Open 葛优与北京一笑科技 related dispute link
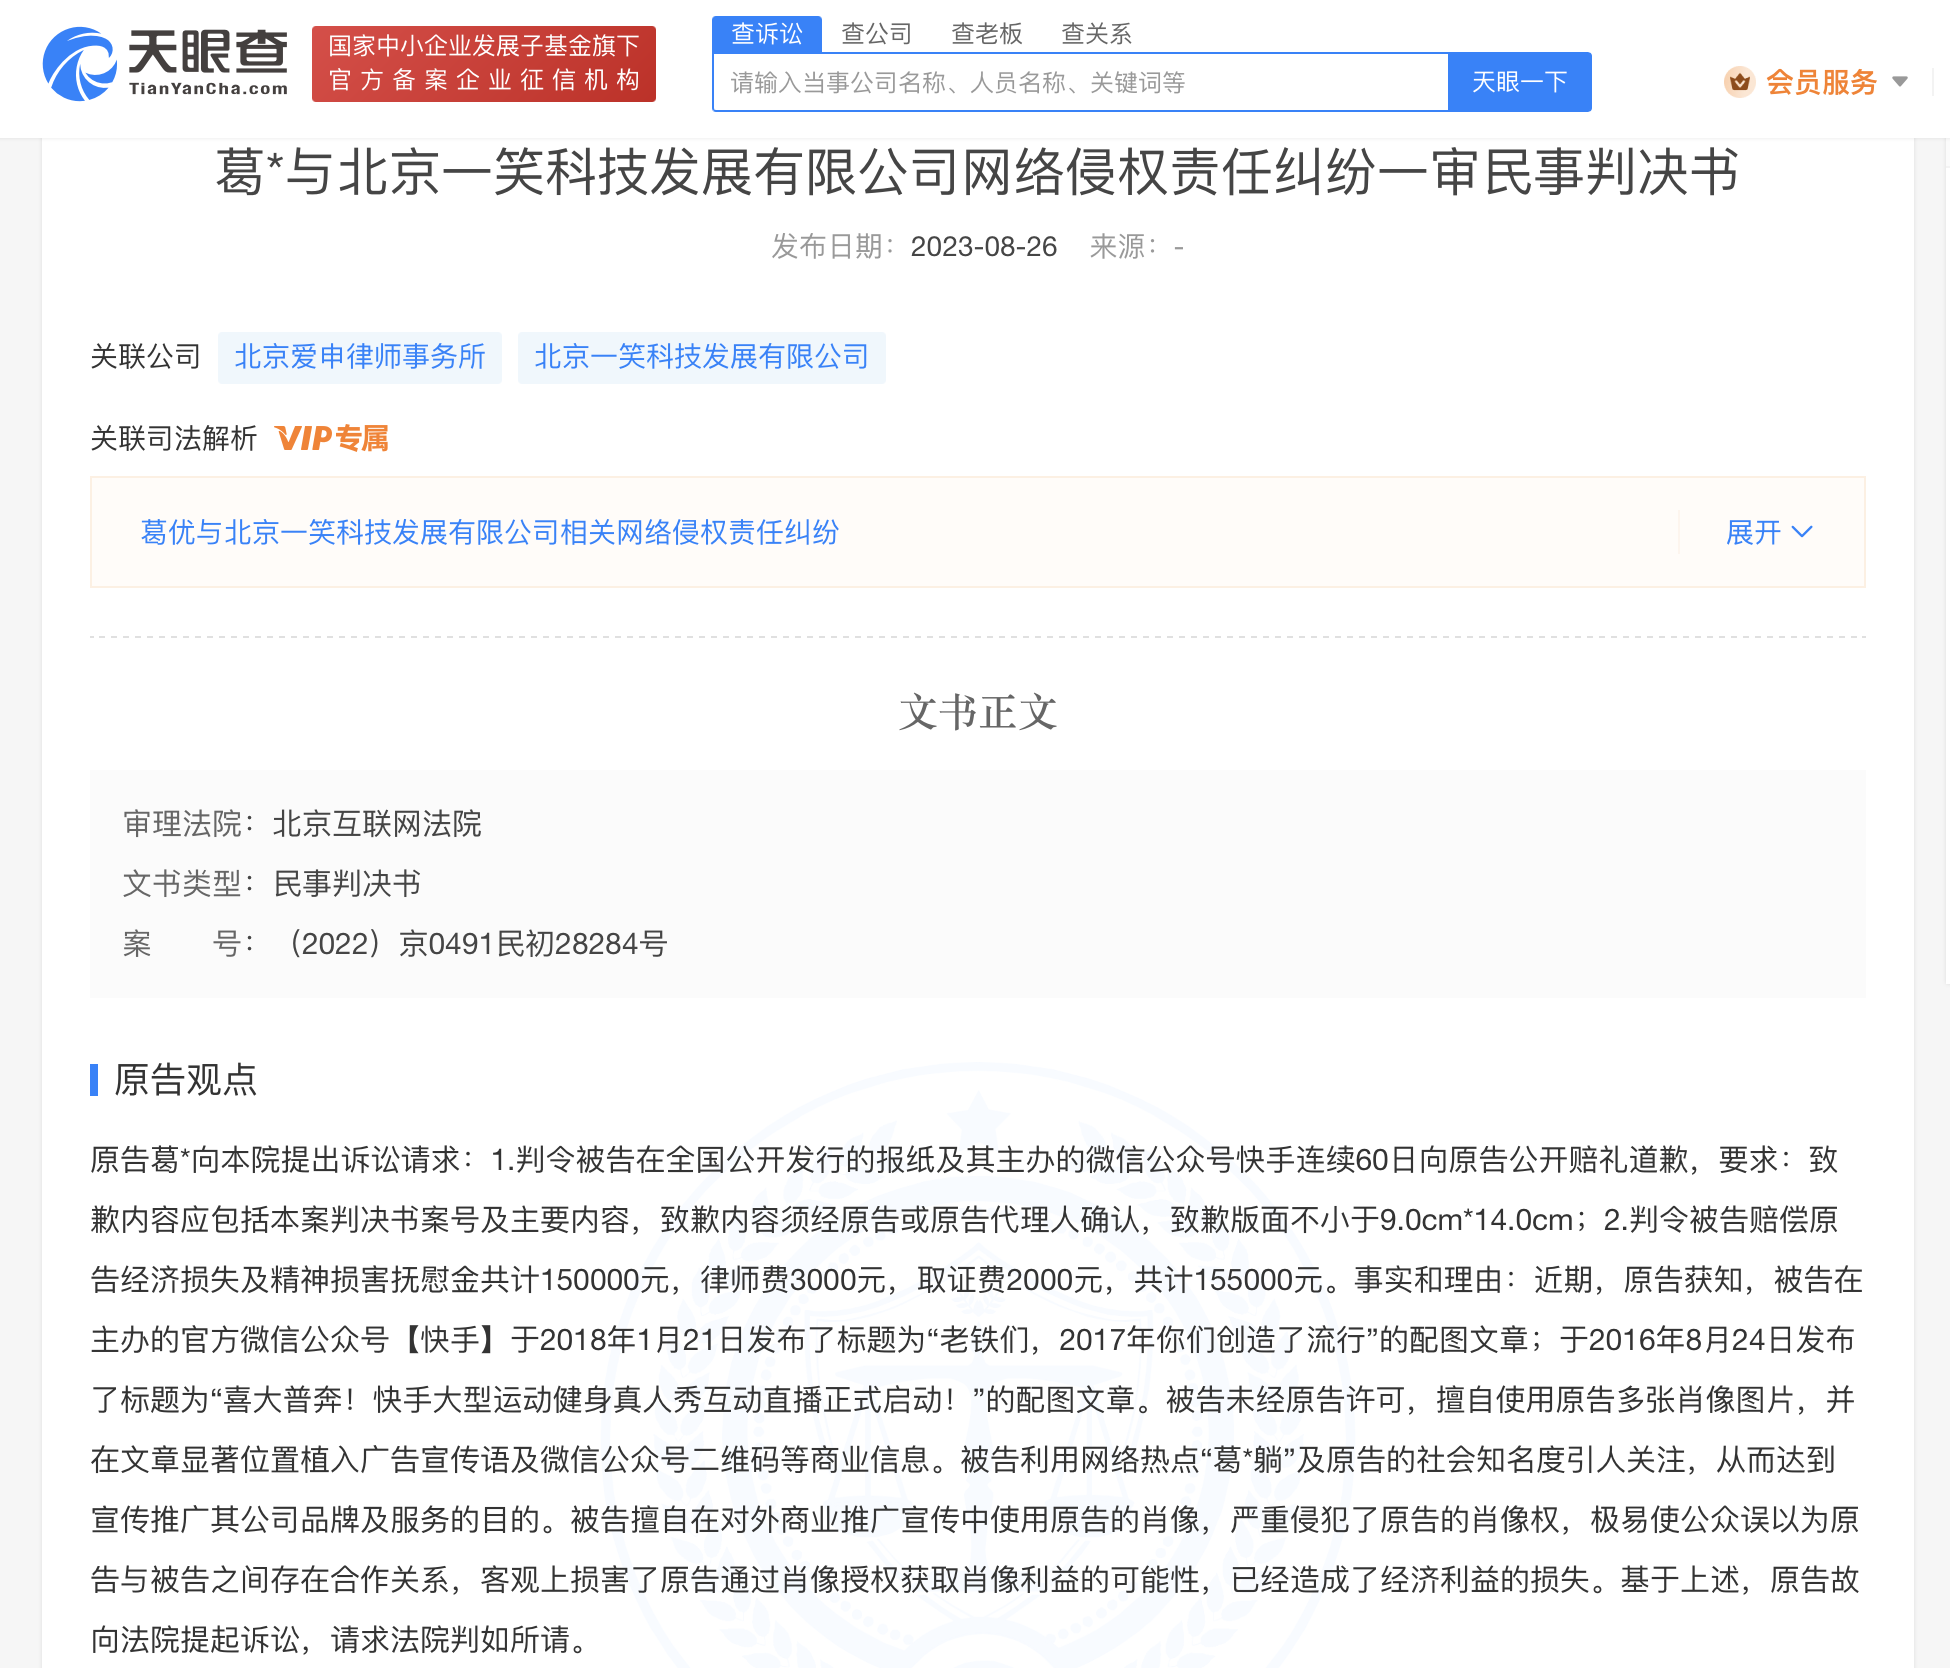The image size is (1950, 1668). click(x=490, y=532)
